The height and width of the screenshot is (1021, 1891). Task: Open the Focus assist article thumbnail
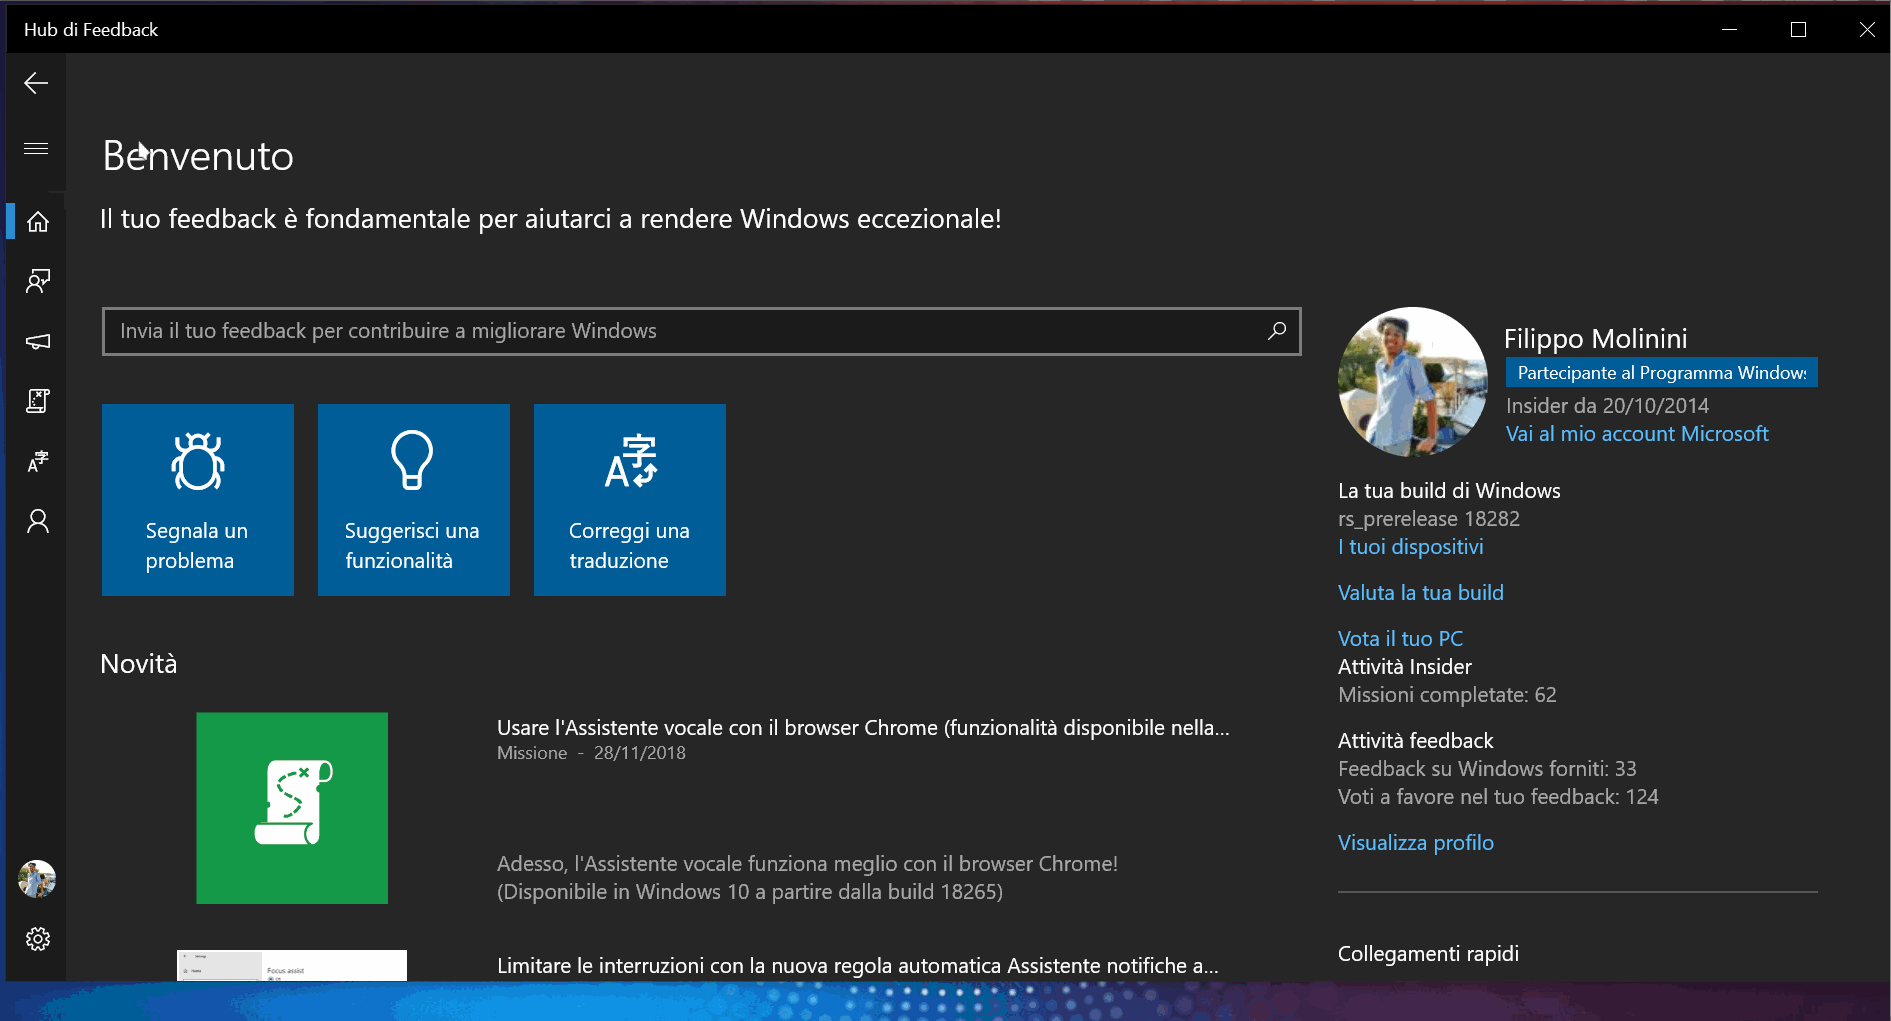[292, 965]
